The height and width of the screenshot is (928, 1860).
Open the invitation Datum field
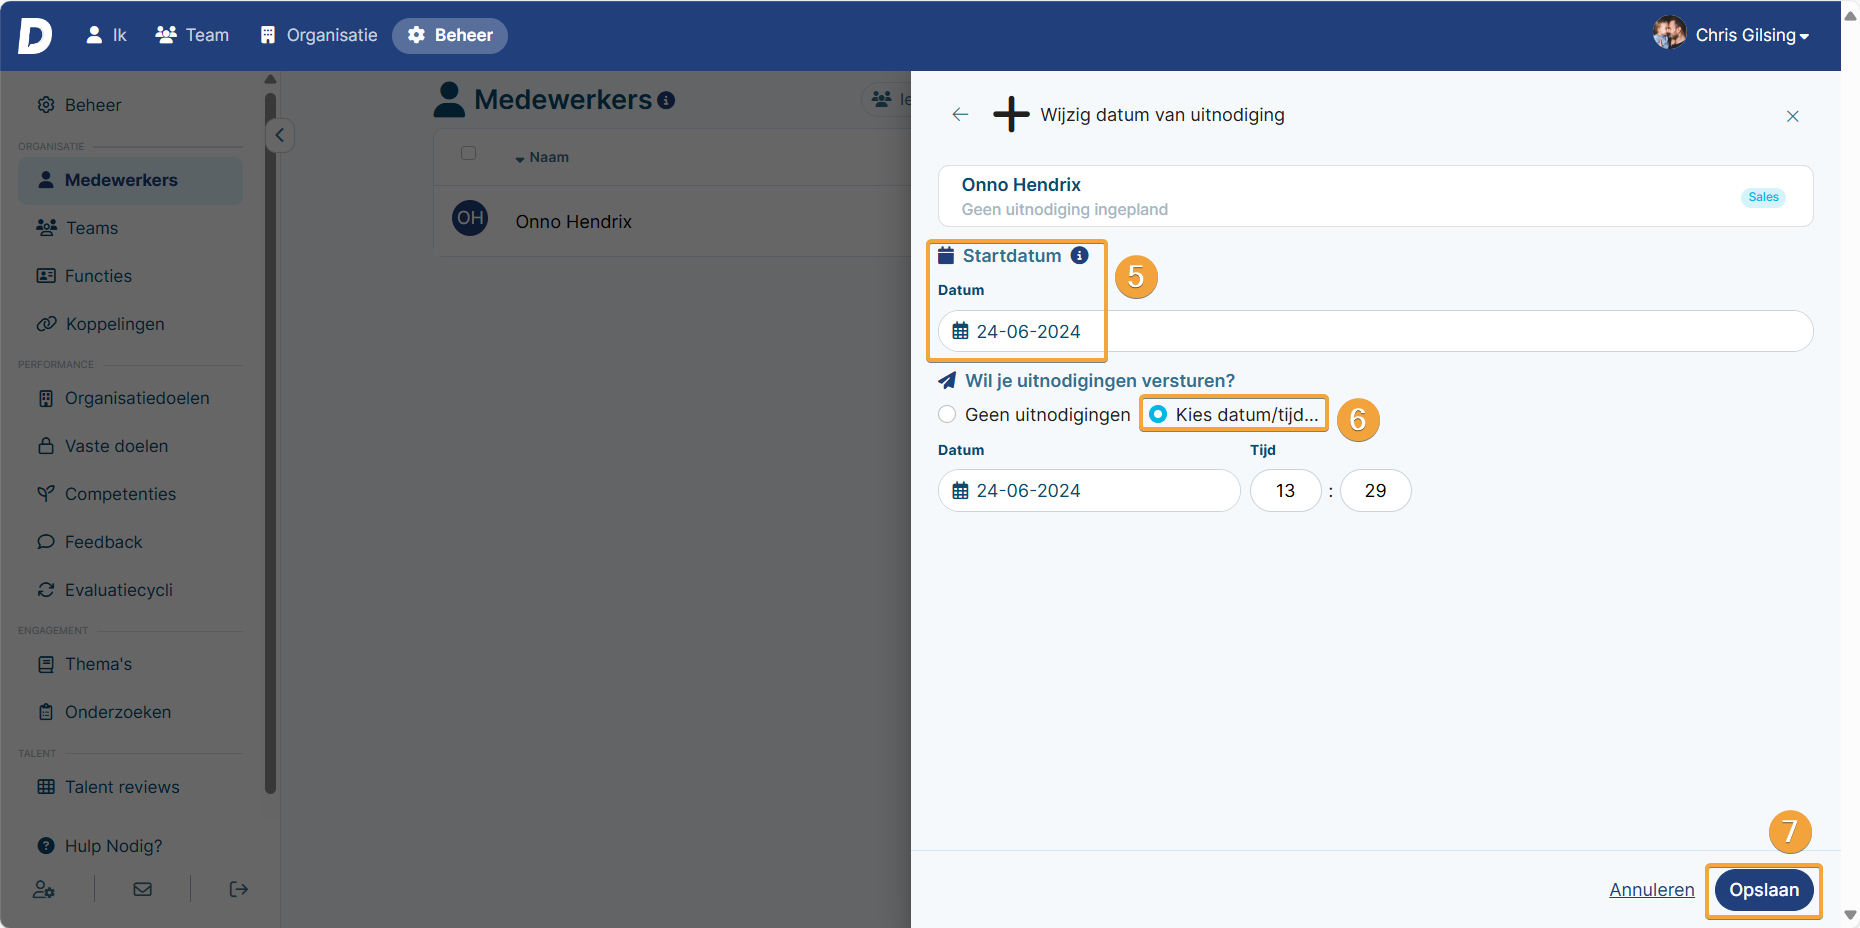tap(1089, 491)
